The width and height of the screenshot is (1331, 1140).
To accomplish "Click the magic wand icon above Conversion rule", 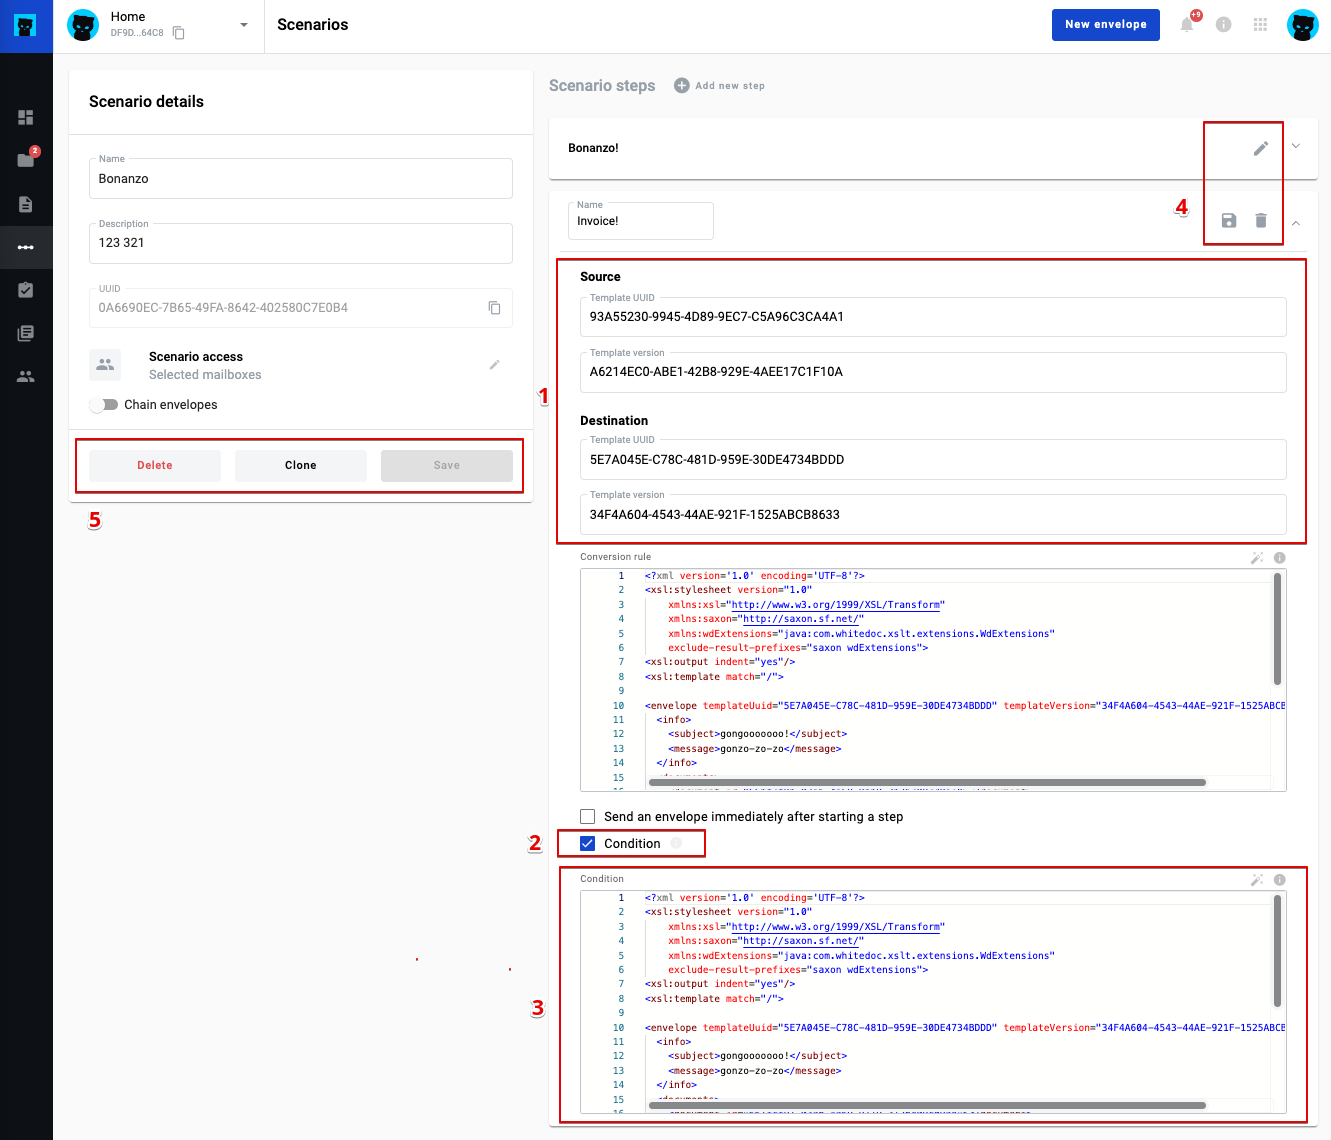I will tap(1257, 558).
